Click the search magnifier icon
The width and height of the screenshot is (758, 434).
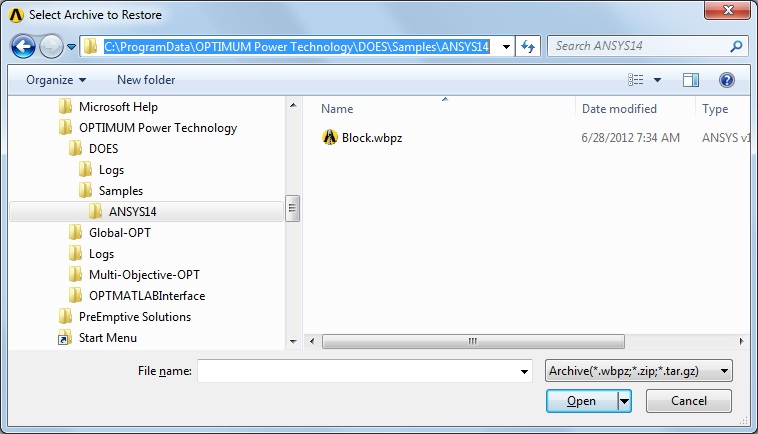click(x=736, y=46)
